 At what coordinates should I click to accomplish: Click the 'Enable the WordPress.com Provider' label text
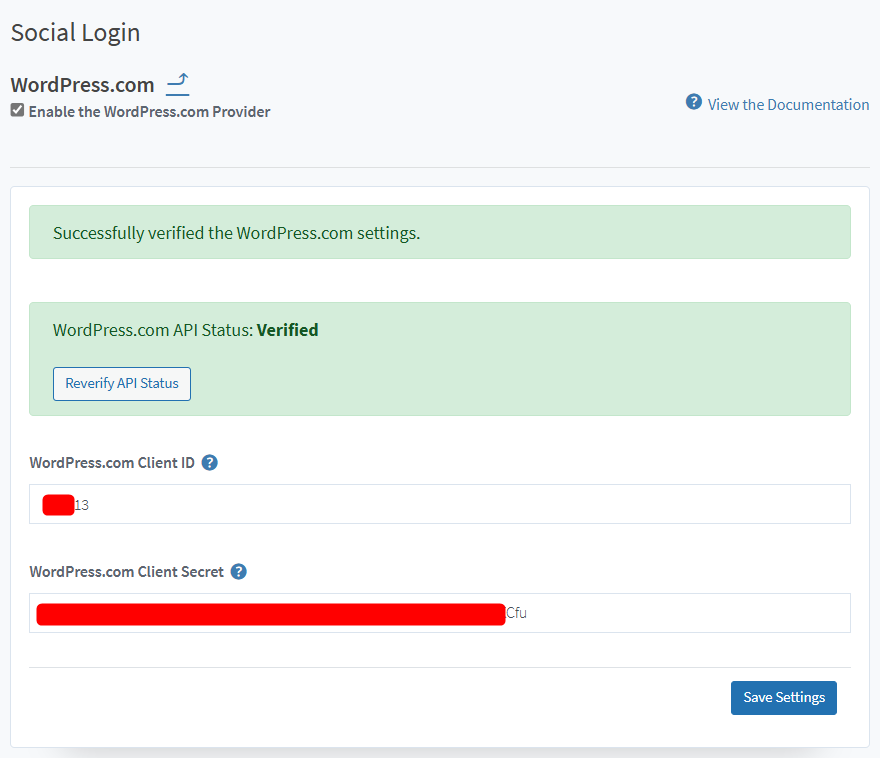pyautogui.click(x=149, y=112)
